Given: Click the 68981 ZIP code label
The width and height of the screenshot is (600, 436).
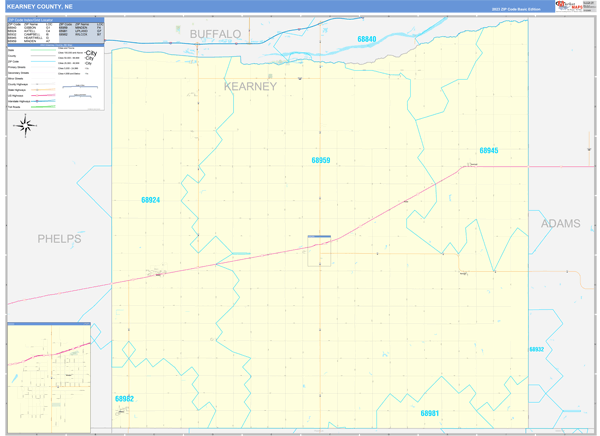Looking at the screenshot, I should [429, 412].
